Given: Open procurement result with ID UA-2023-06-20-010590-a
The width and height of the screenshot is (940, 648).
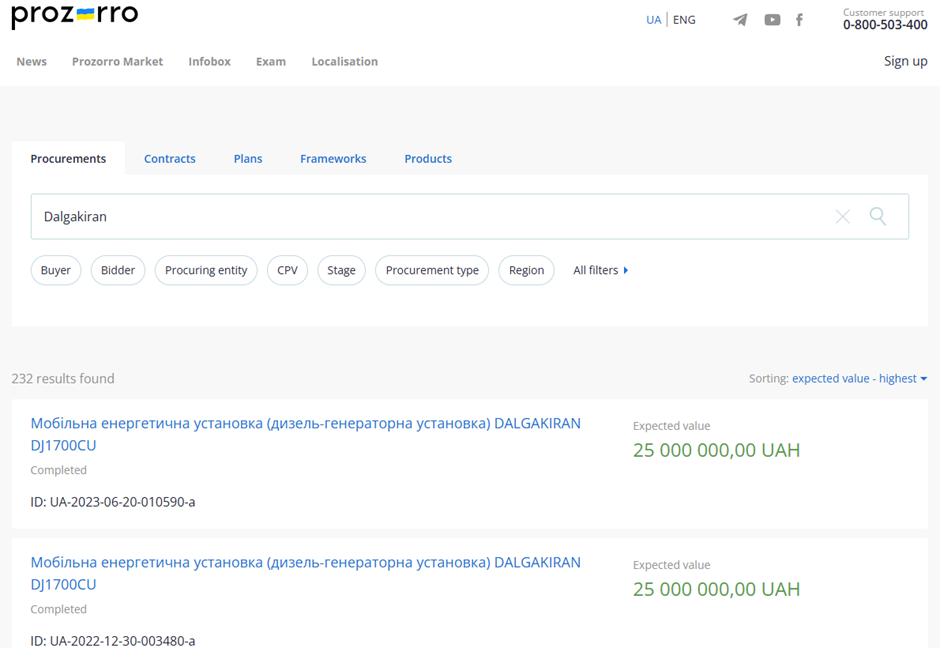Looking at the screenshot, I should (x=305, y=434).
